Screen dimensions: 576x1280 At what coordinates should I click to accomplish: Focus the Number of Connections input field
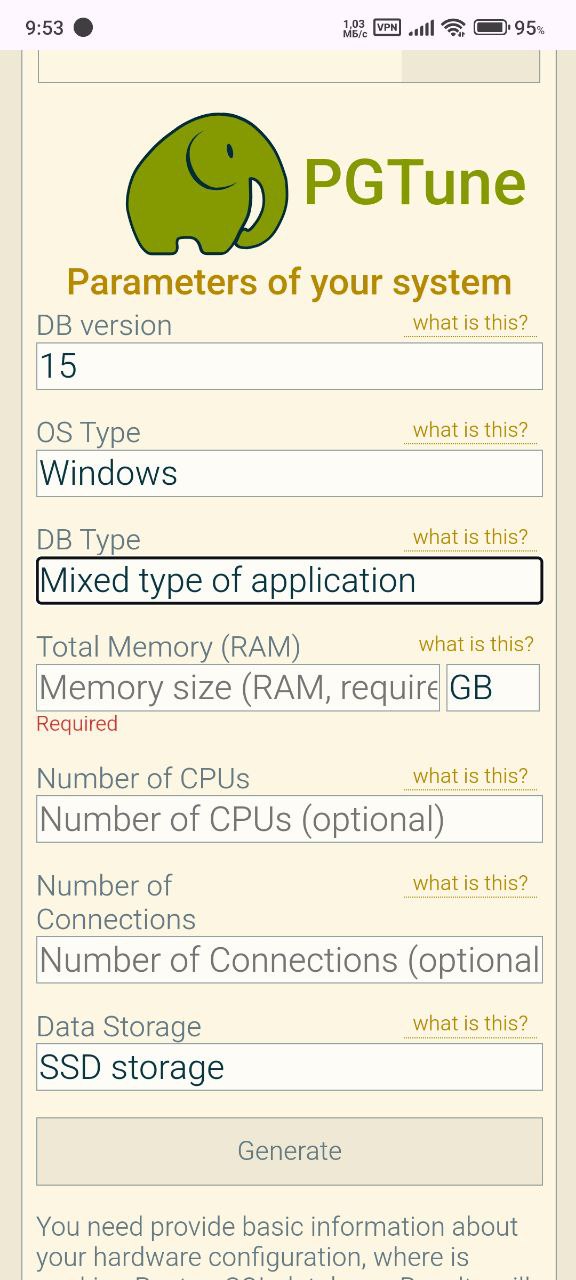pos(289,960)
